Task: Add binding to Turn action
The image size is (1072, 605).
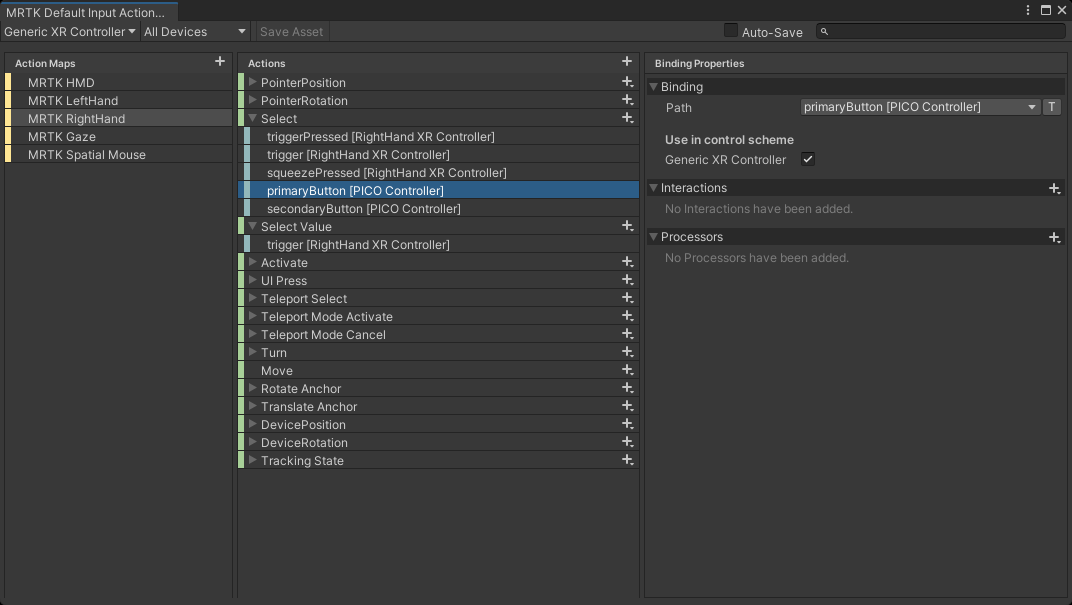Action: [x=627, y=352]
